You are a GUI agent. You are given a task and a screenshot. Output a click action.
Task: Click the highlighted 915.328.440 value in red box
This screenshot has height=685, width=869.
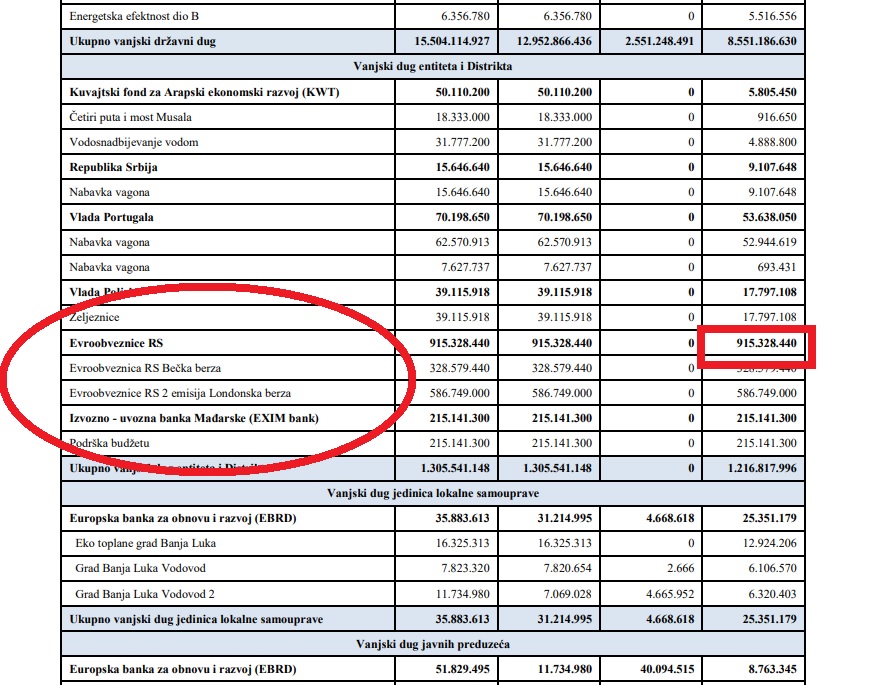click(x=766, y=343)
